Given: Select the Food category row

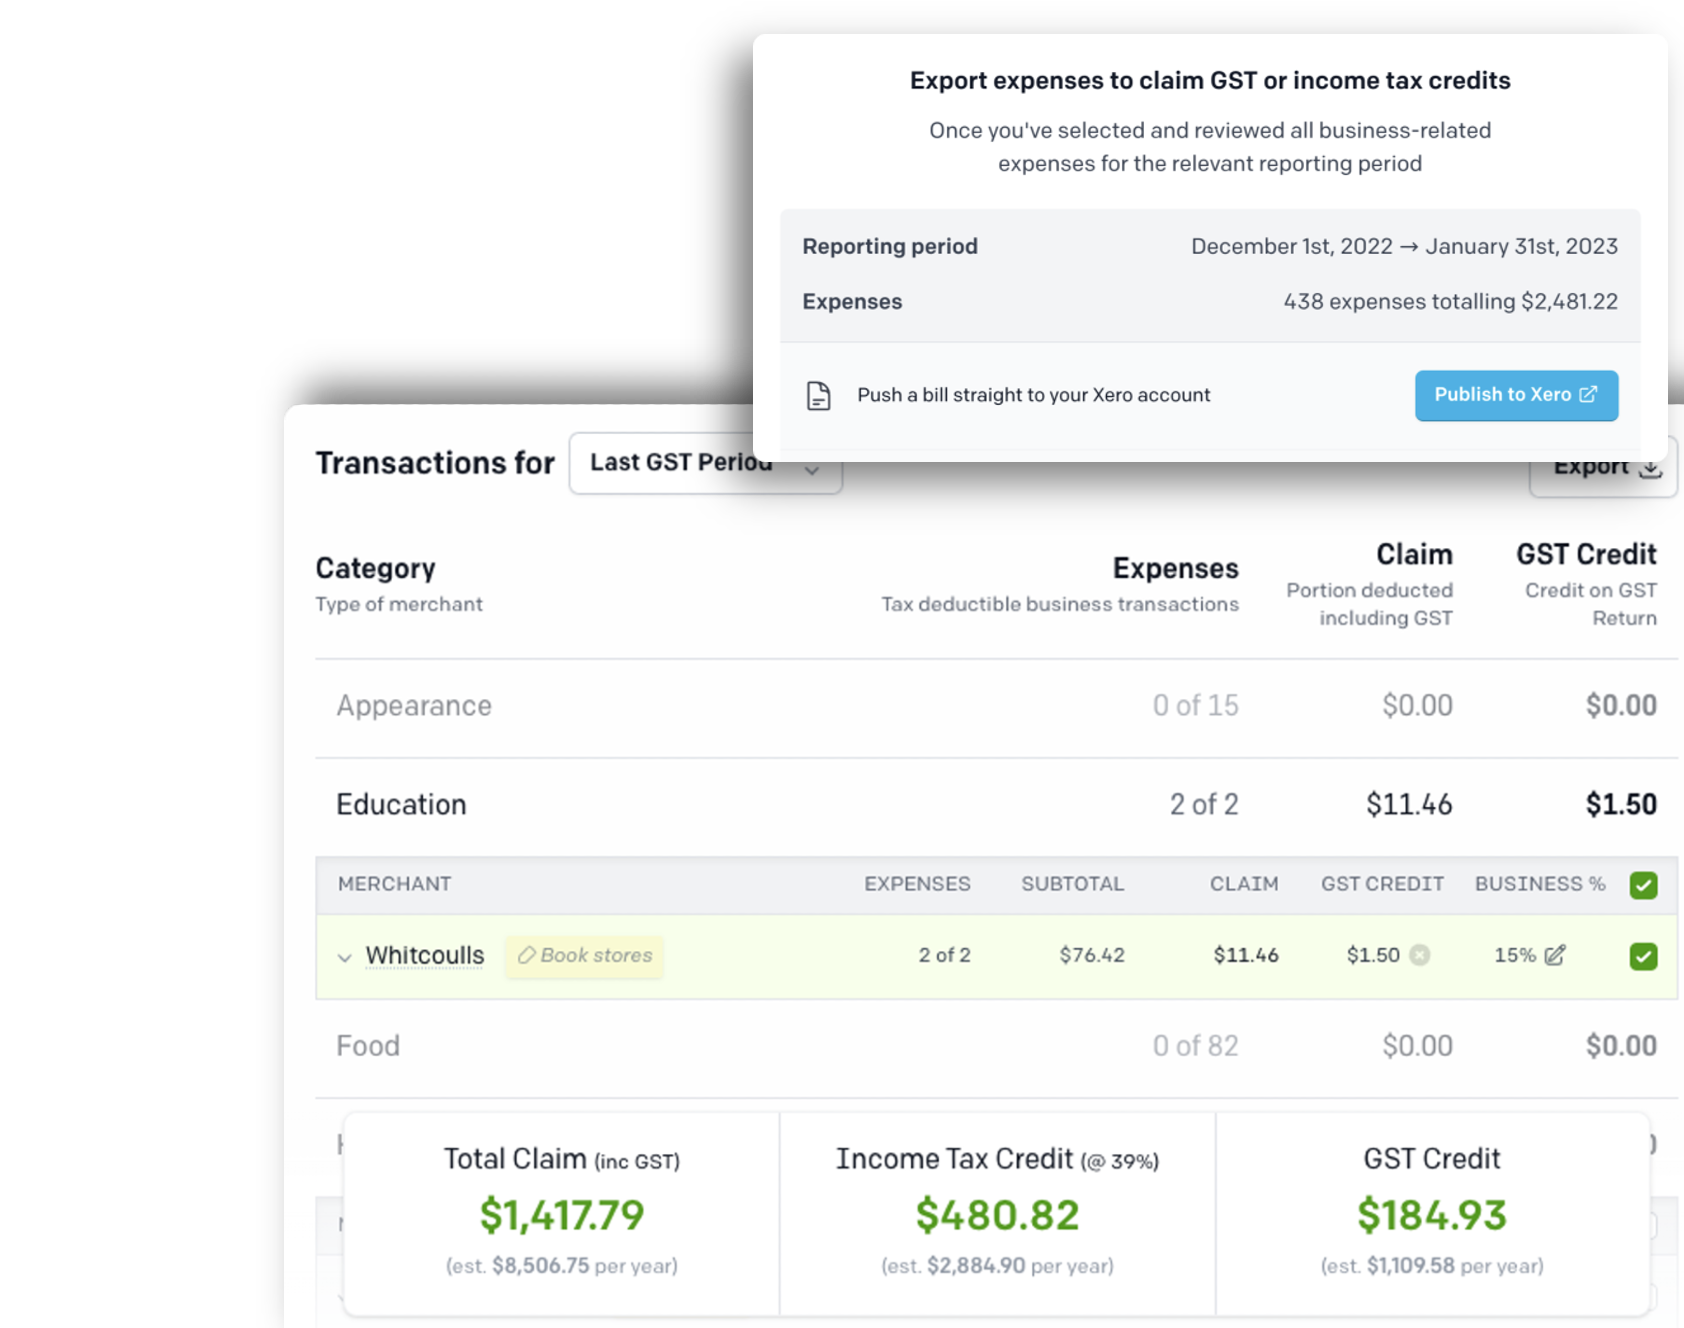Looking at the screenshot, I should [368, 1045].
